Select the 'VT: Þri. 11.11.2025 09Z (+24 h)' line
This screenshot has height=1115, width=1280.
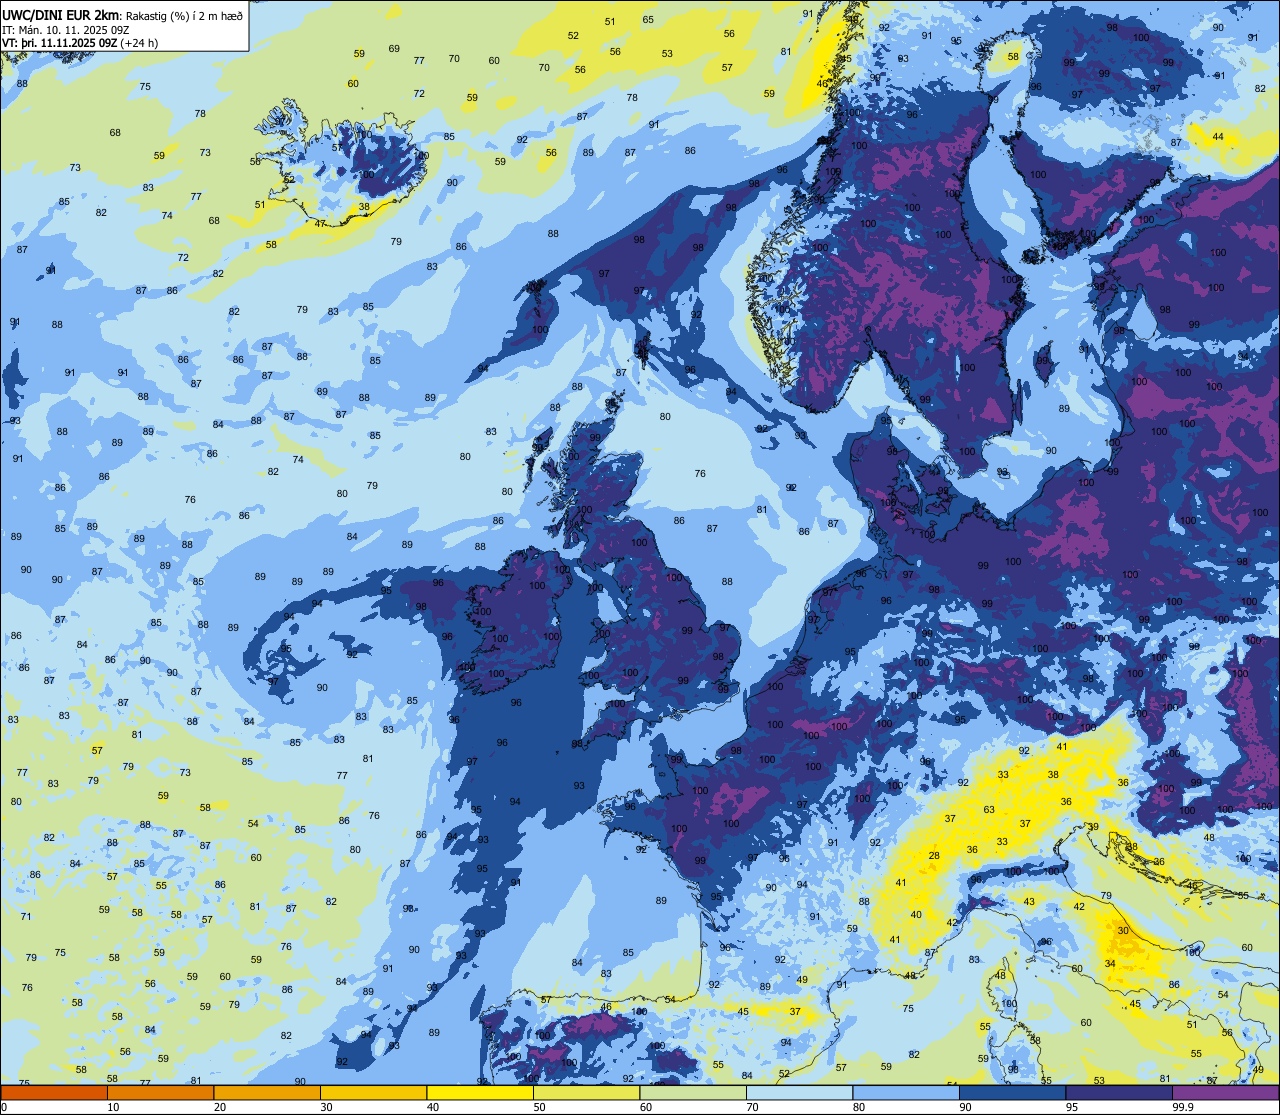pos(80,42)
